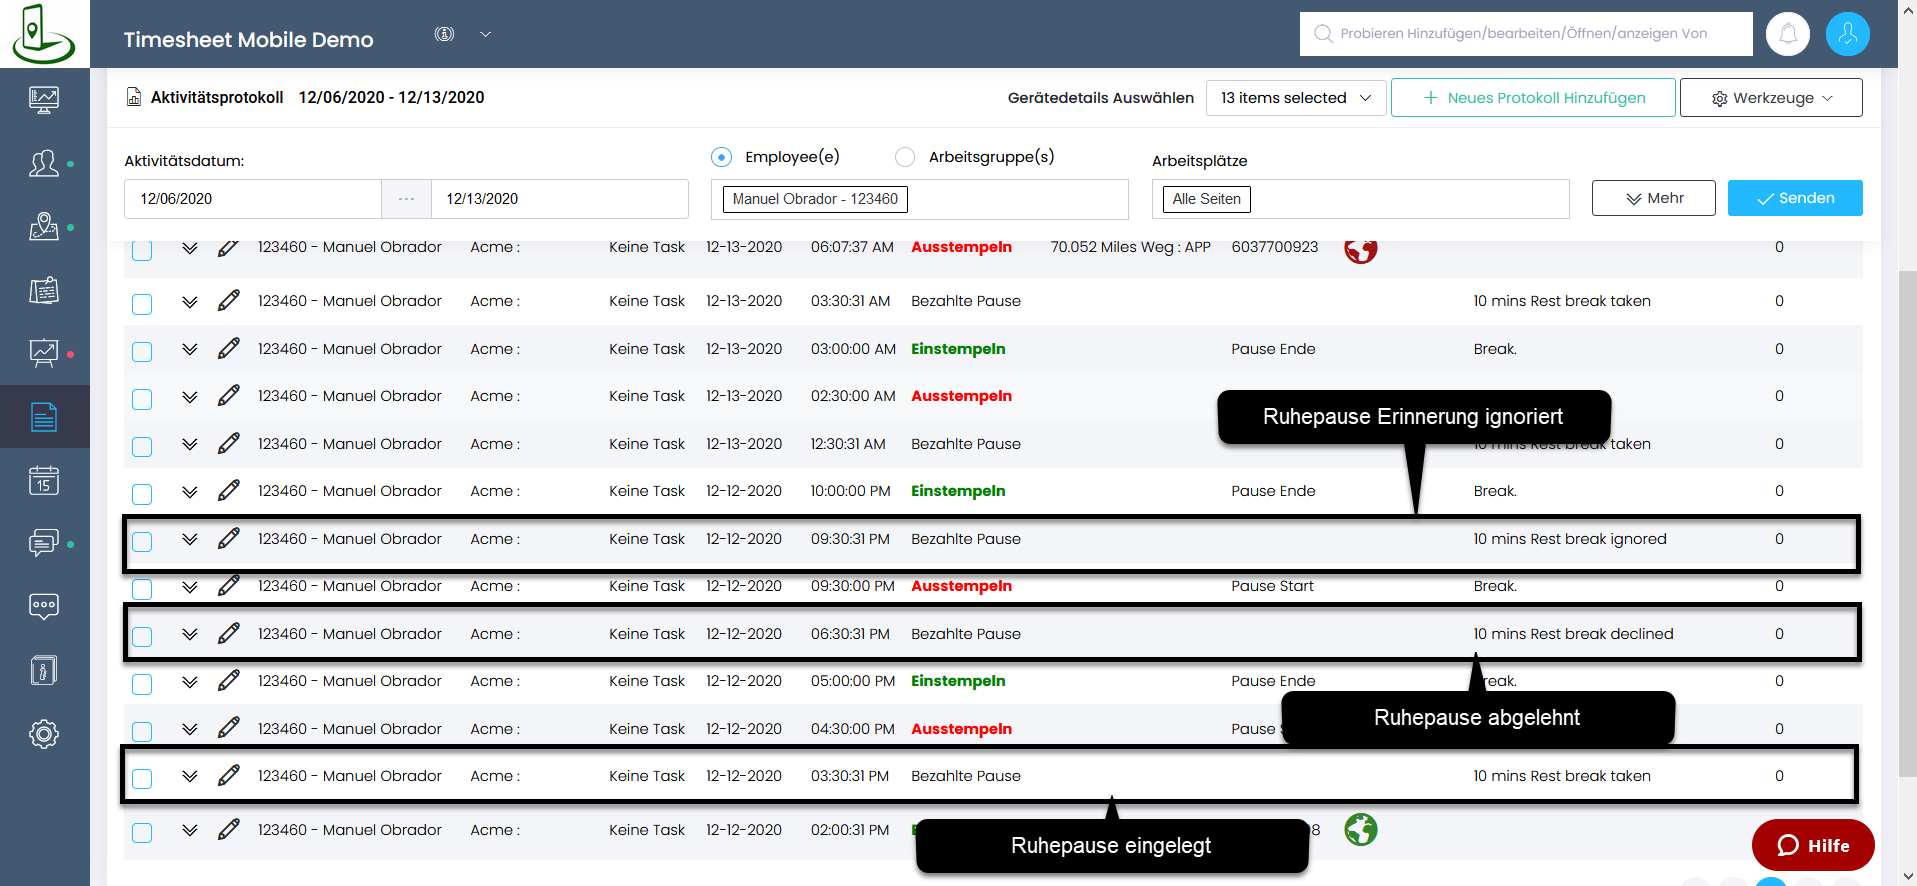Viewport: 1917px width, 886px height.
Task: Click Neues Protokoll Hinzufügen button
Action: (1532, 98)
